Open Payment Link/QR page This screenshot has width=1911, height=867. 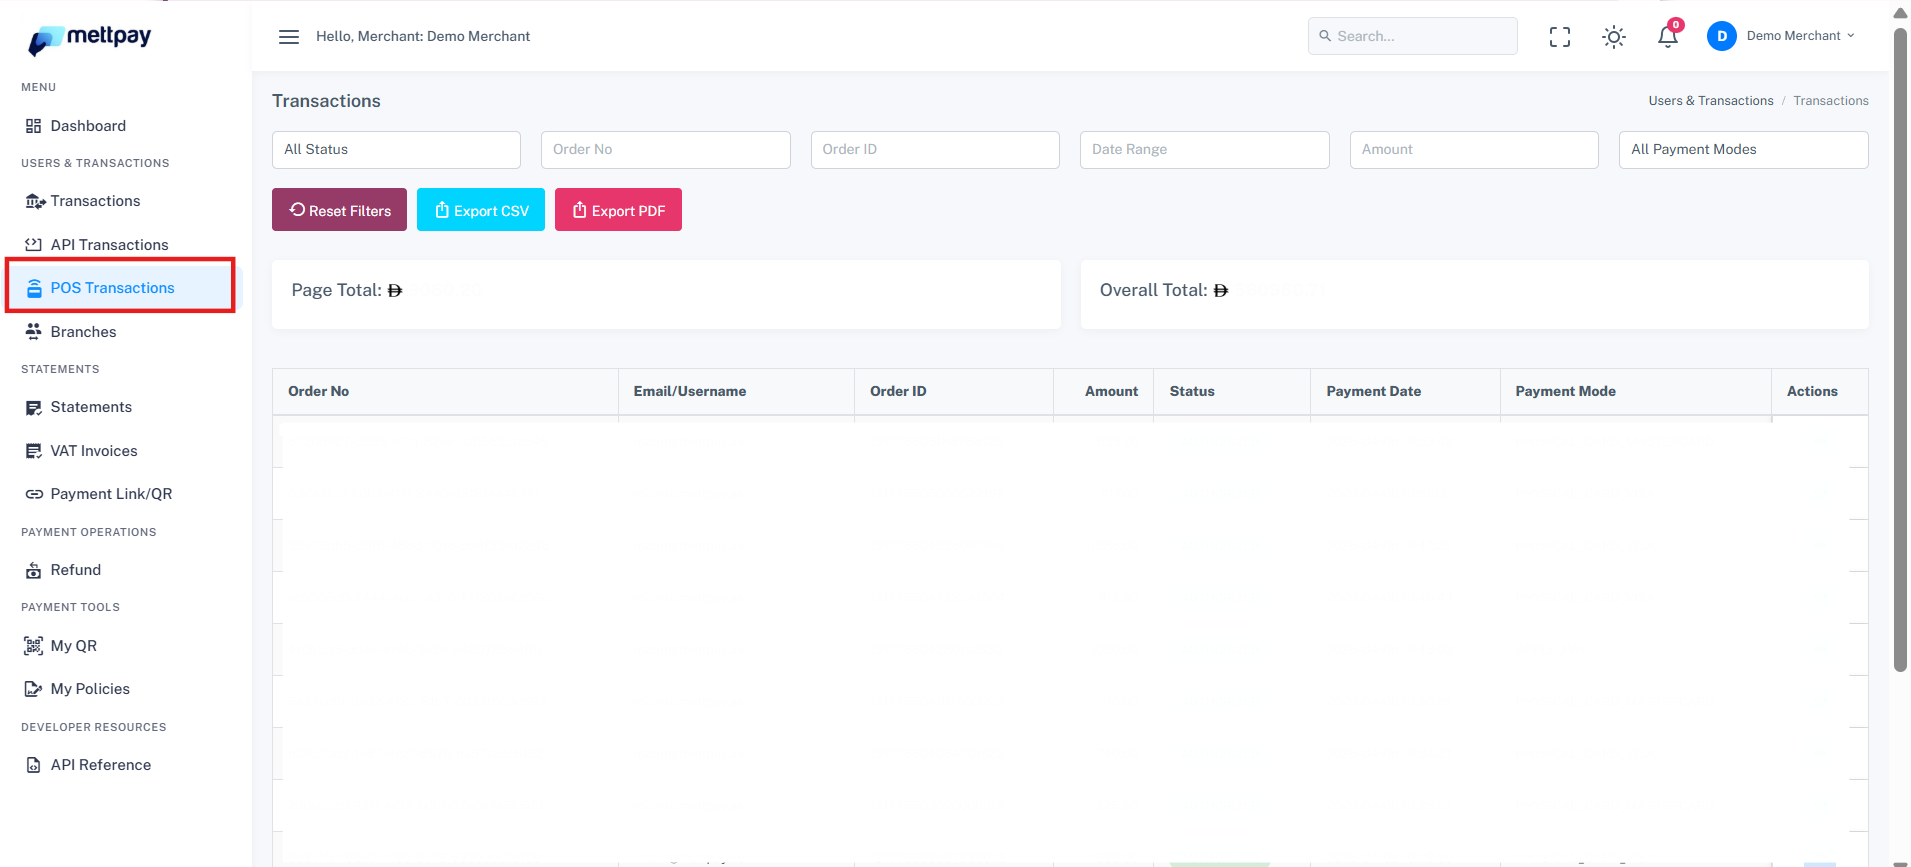click(111, 494)
